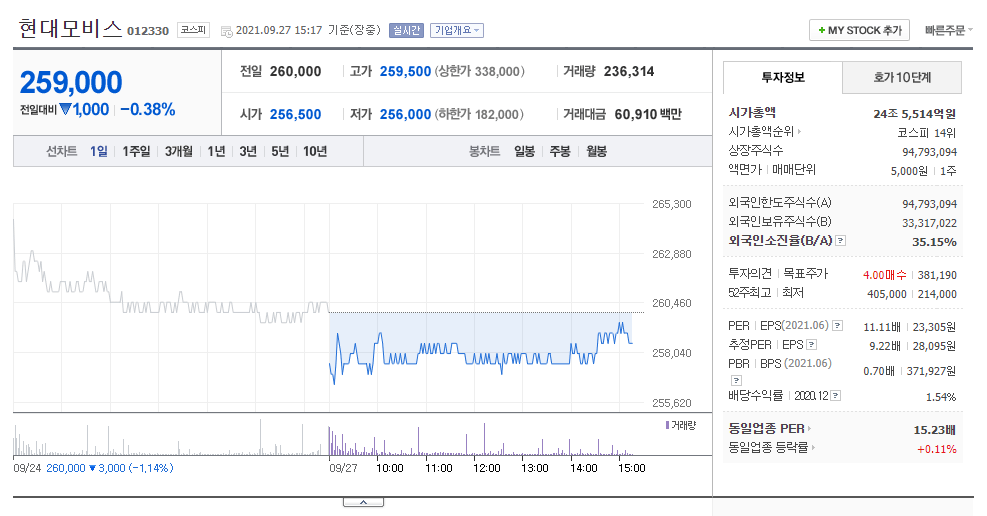Click the 동일업종 PER value 15.23배

point(934,430)
